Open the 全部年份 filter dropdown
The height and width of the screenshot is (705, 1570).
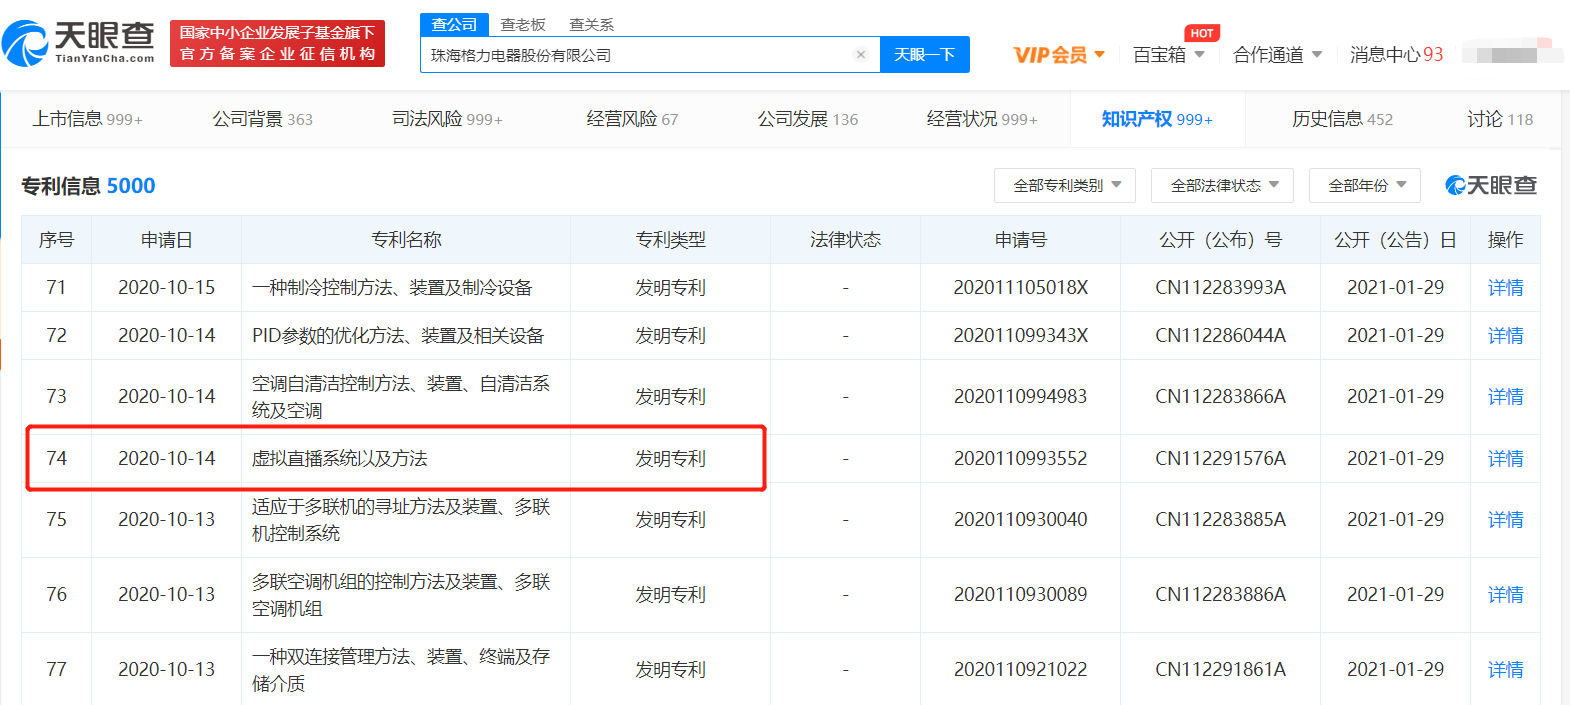[x=1364, y=185]
